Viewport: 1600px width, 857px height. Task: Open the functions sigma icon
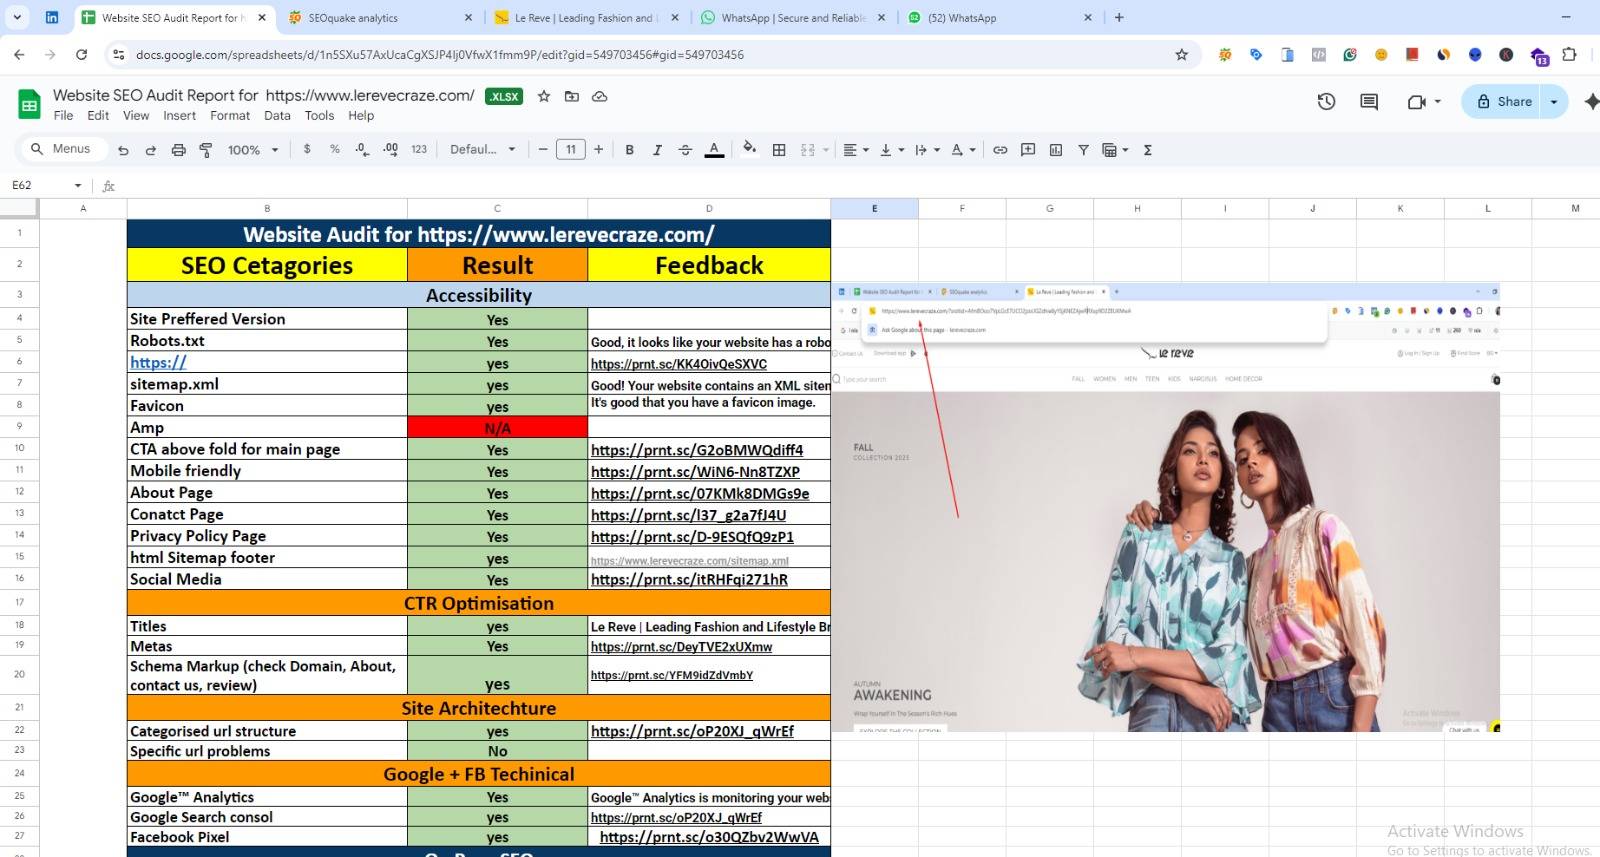[1148, 150]
